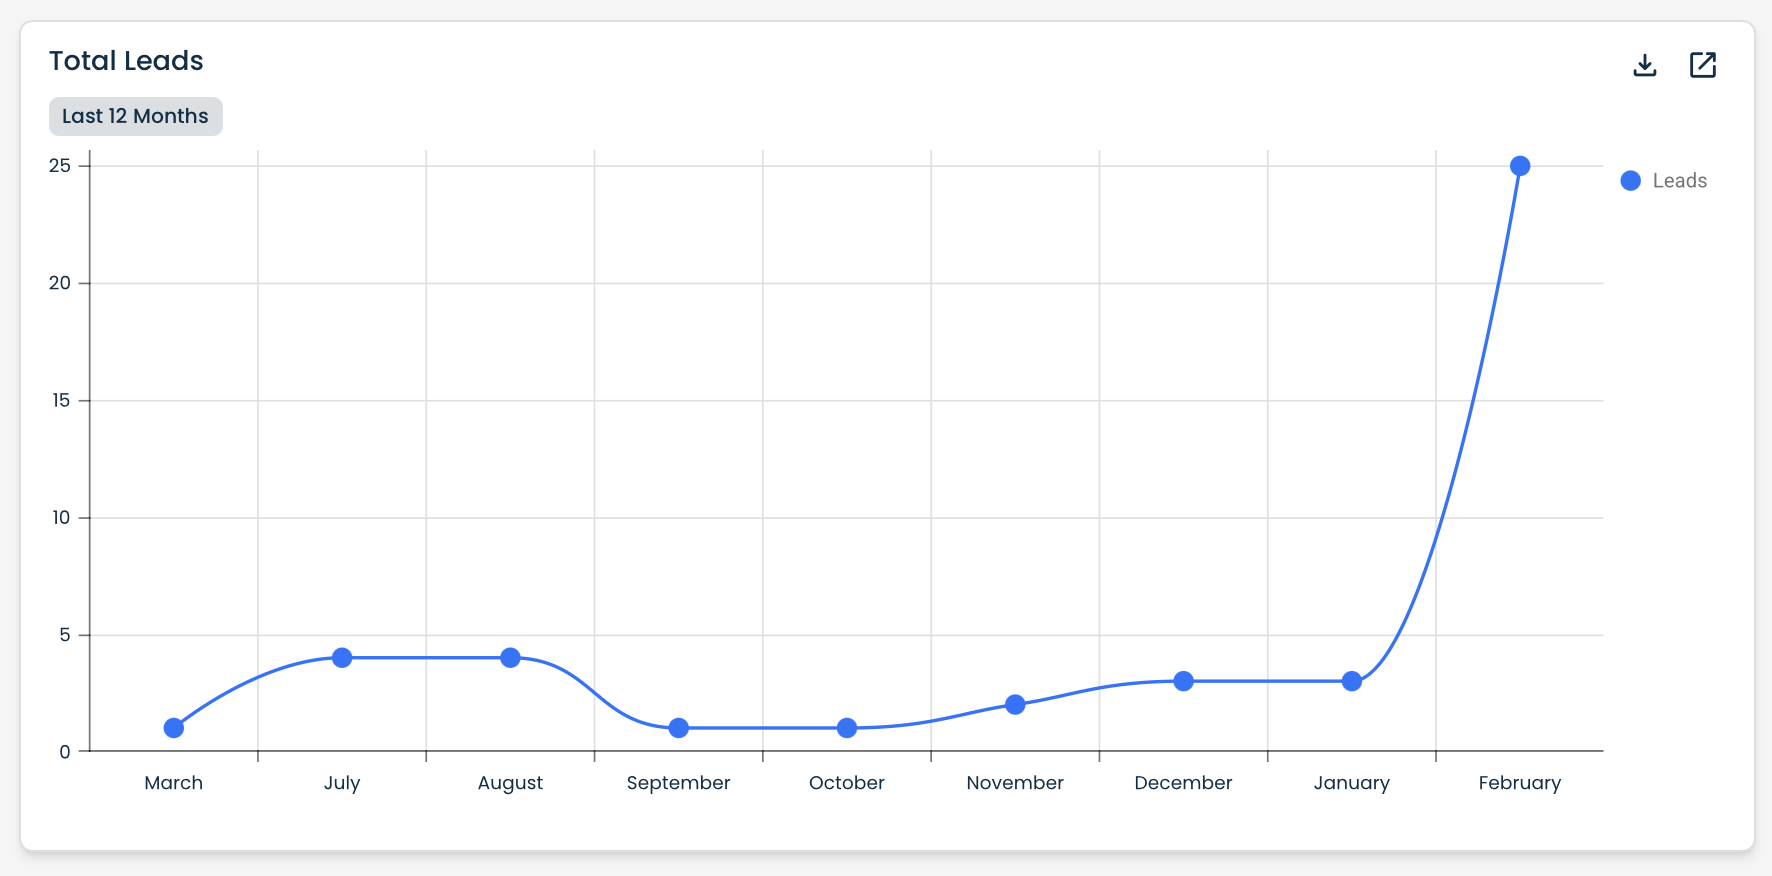Image resolution: width=1772 pixels, height=876 pixels.
Task: Click the download chart icon
Action: (1644, 64)
